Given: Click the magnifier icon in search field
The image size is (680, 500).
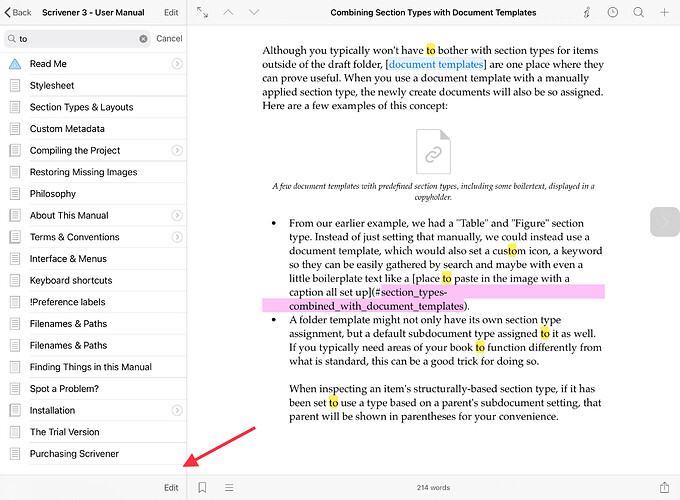Looking at the screenshot, I should tap(12, 39).
